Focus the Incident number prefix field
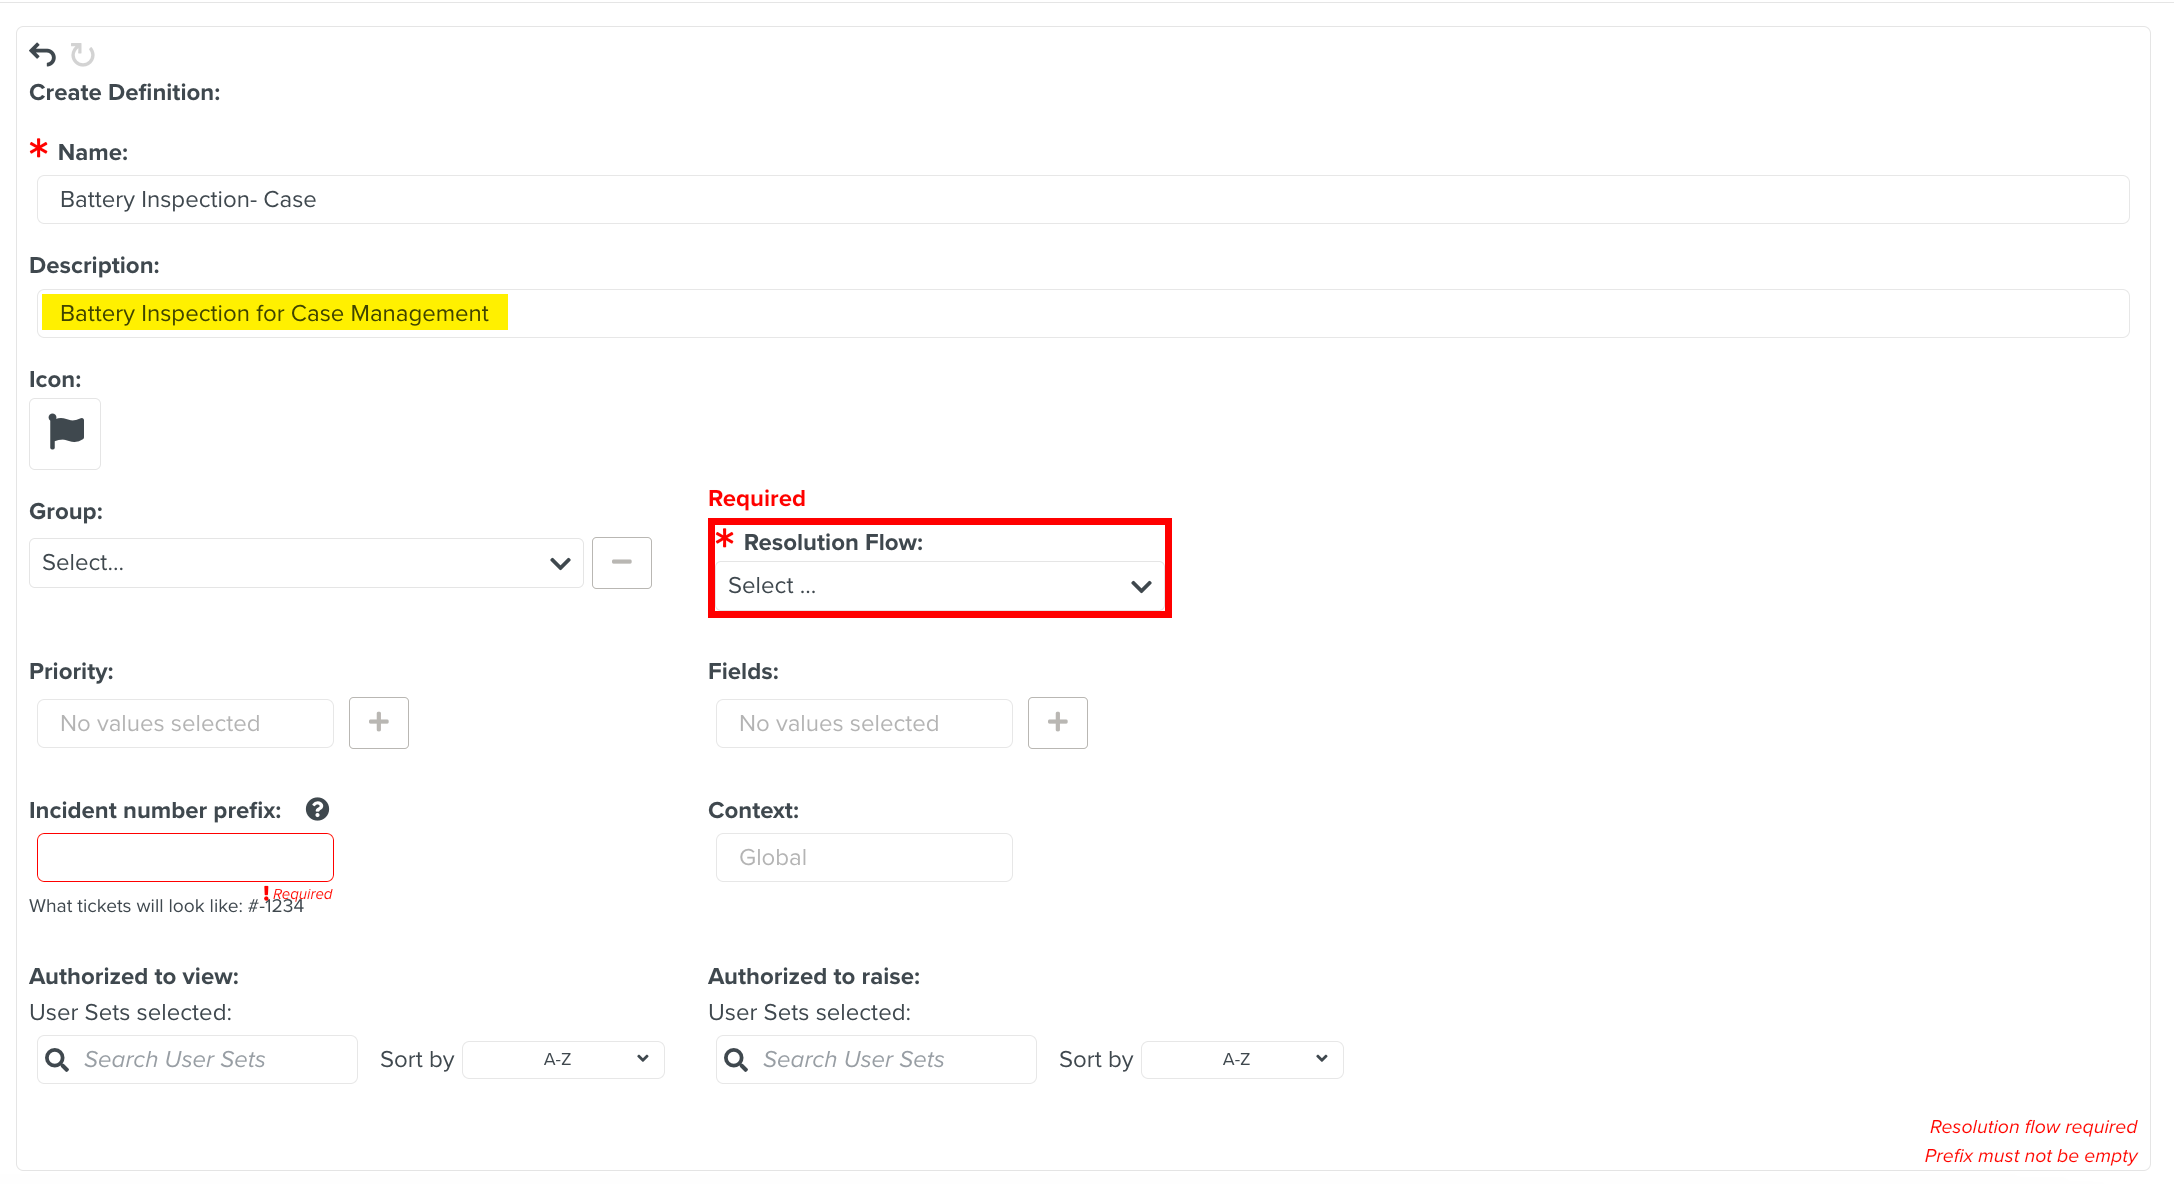The image size is (2174, 1184). [185, 857]
